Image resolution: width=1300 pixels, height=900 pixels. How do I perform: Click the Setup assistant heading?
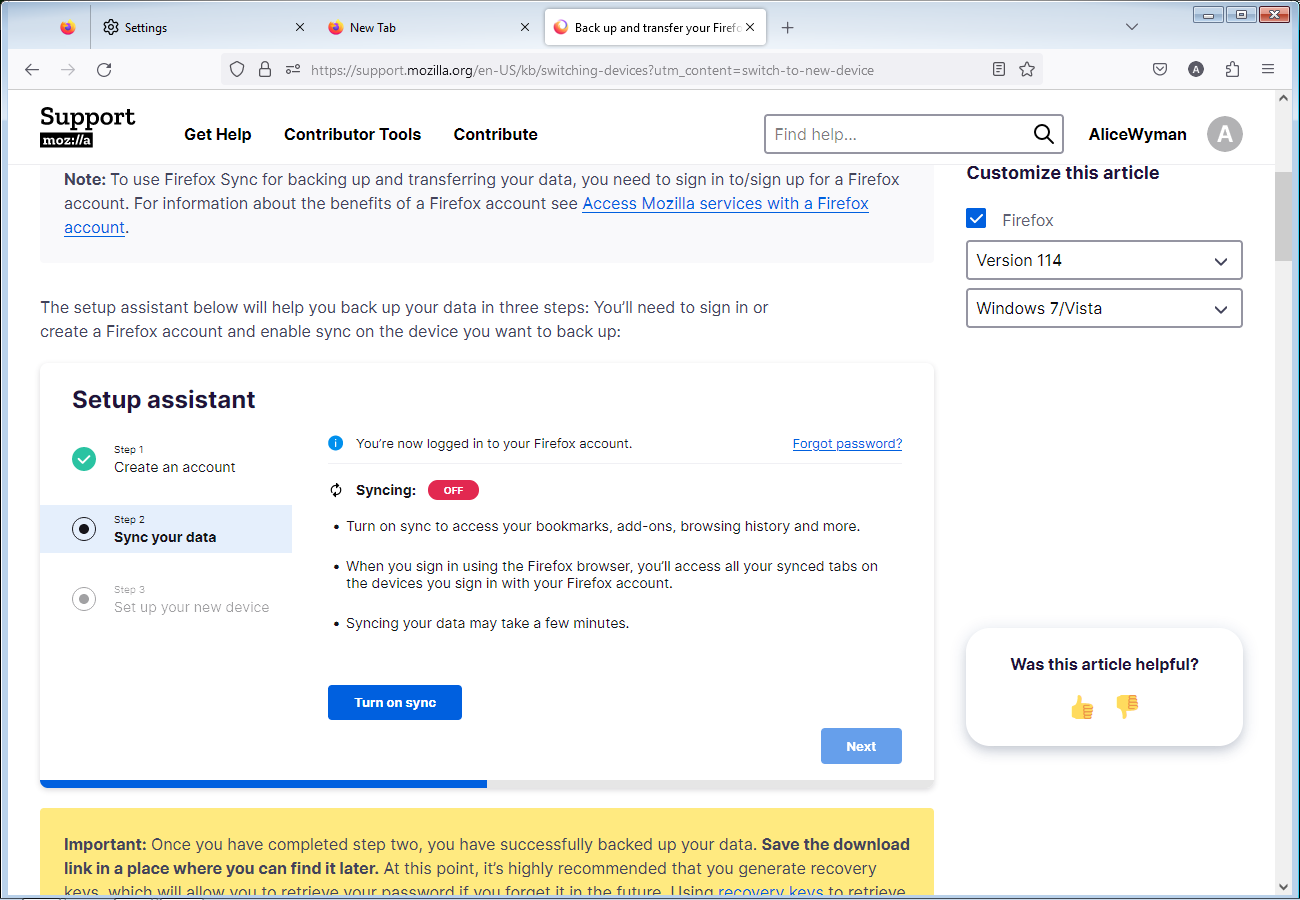164,400
